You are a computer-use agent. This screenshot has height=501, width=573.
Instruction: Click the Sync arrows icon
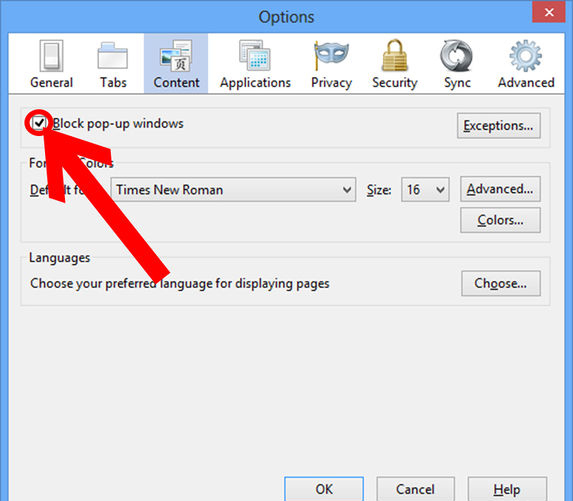[x=456, y=56]
